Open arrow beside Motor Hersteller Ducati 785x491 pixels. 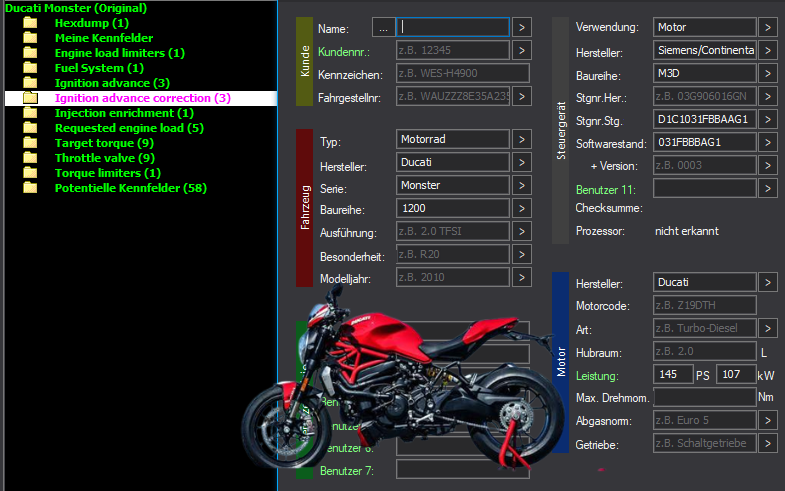point(767,282)
